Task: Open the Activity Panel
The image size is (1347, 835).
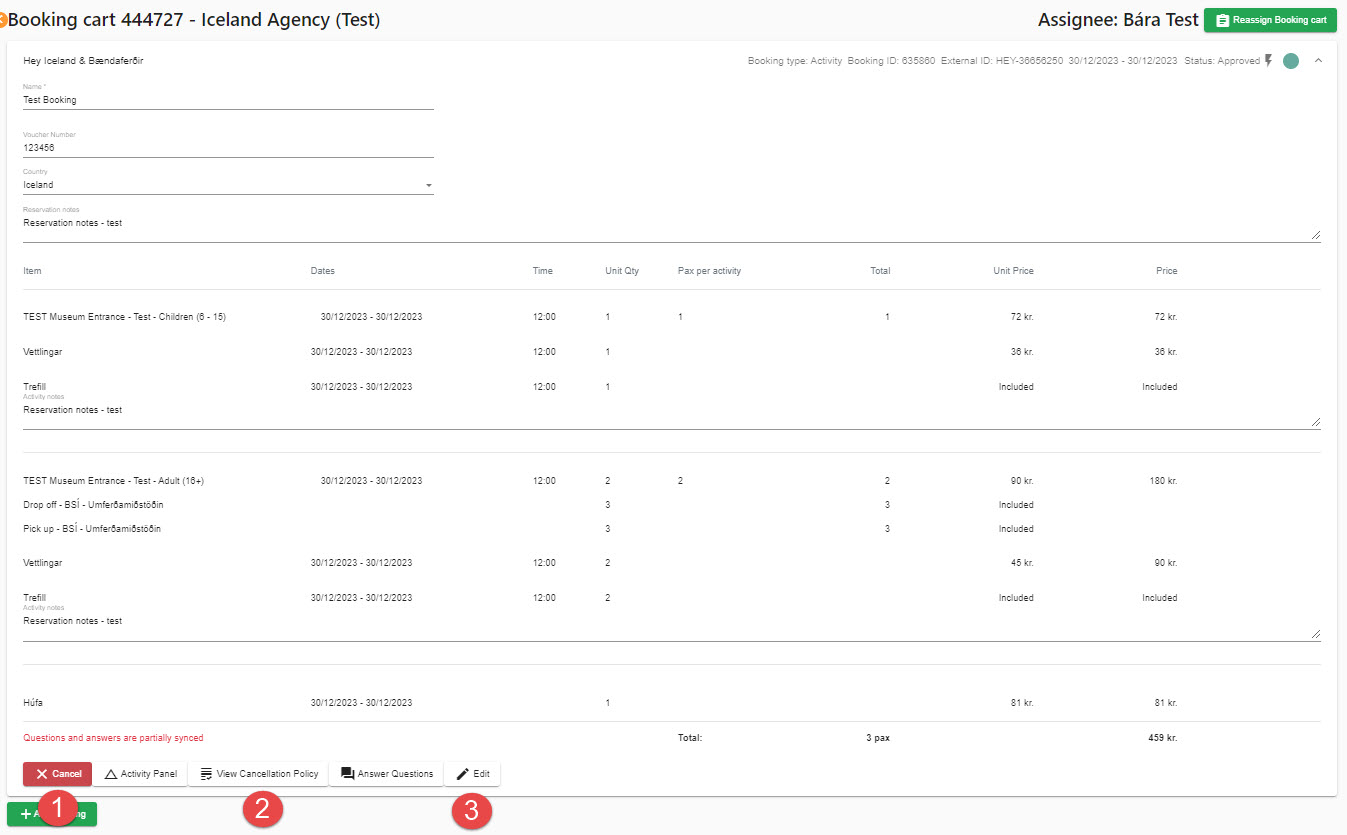Action: click(x=140, y=774)
